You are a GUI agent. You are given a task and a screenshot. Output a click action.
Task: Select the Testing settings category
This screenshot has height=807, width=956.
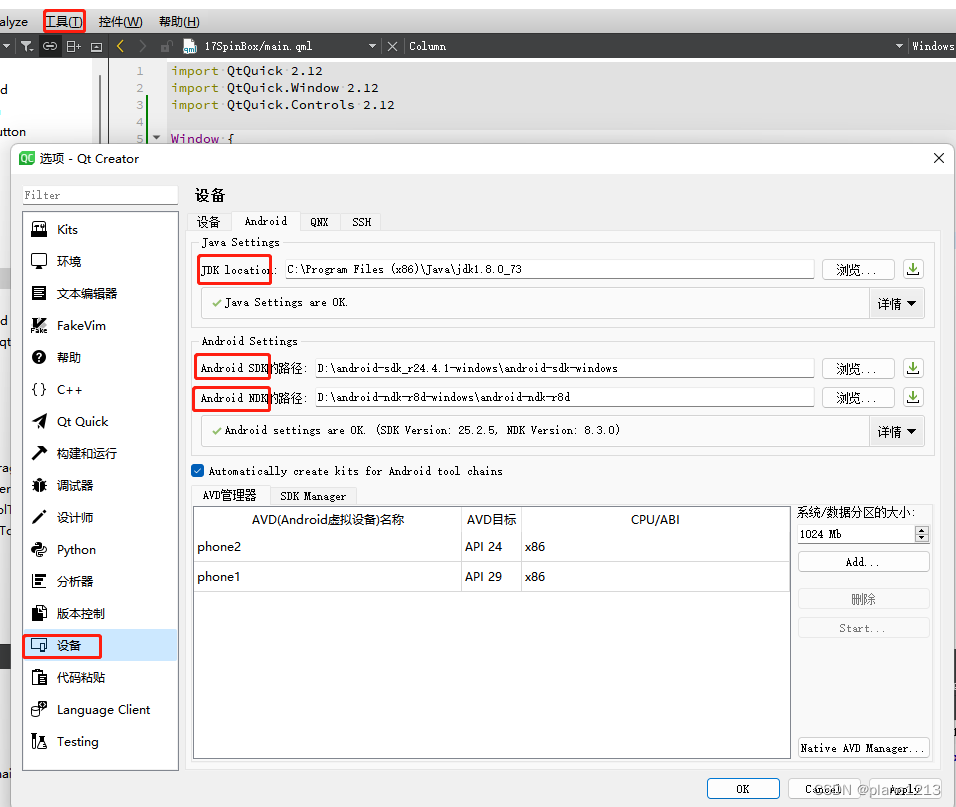pos(73,741)
